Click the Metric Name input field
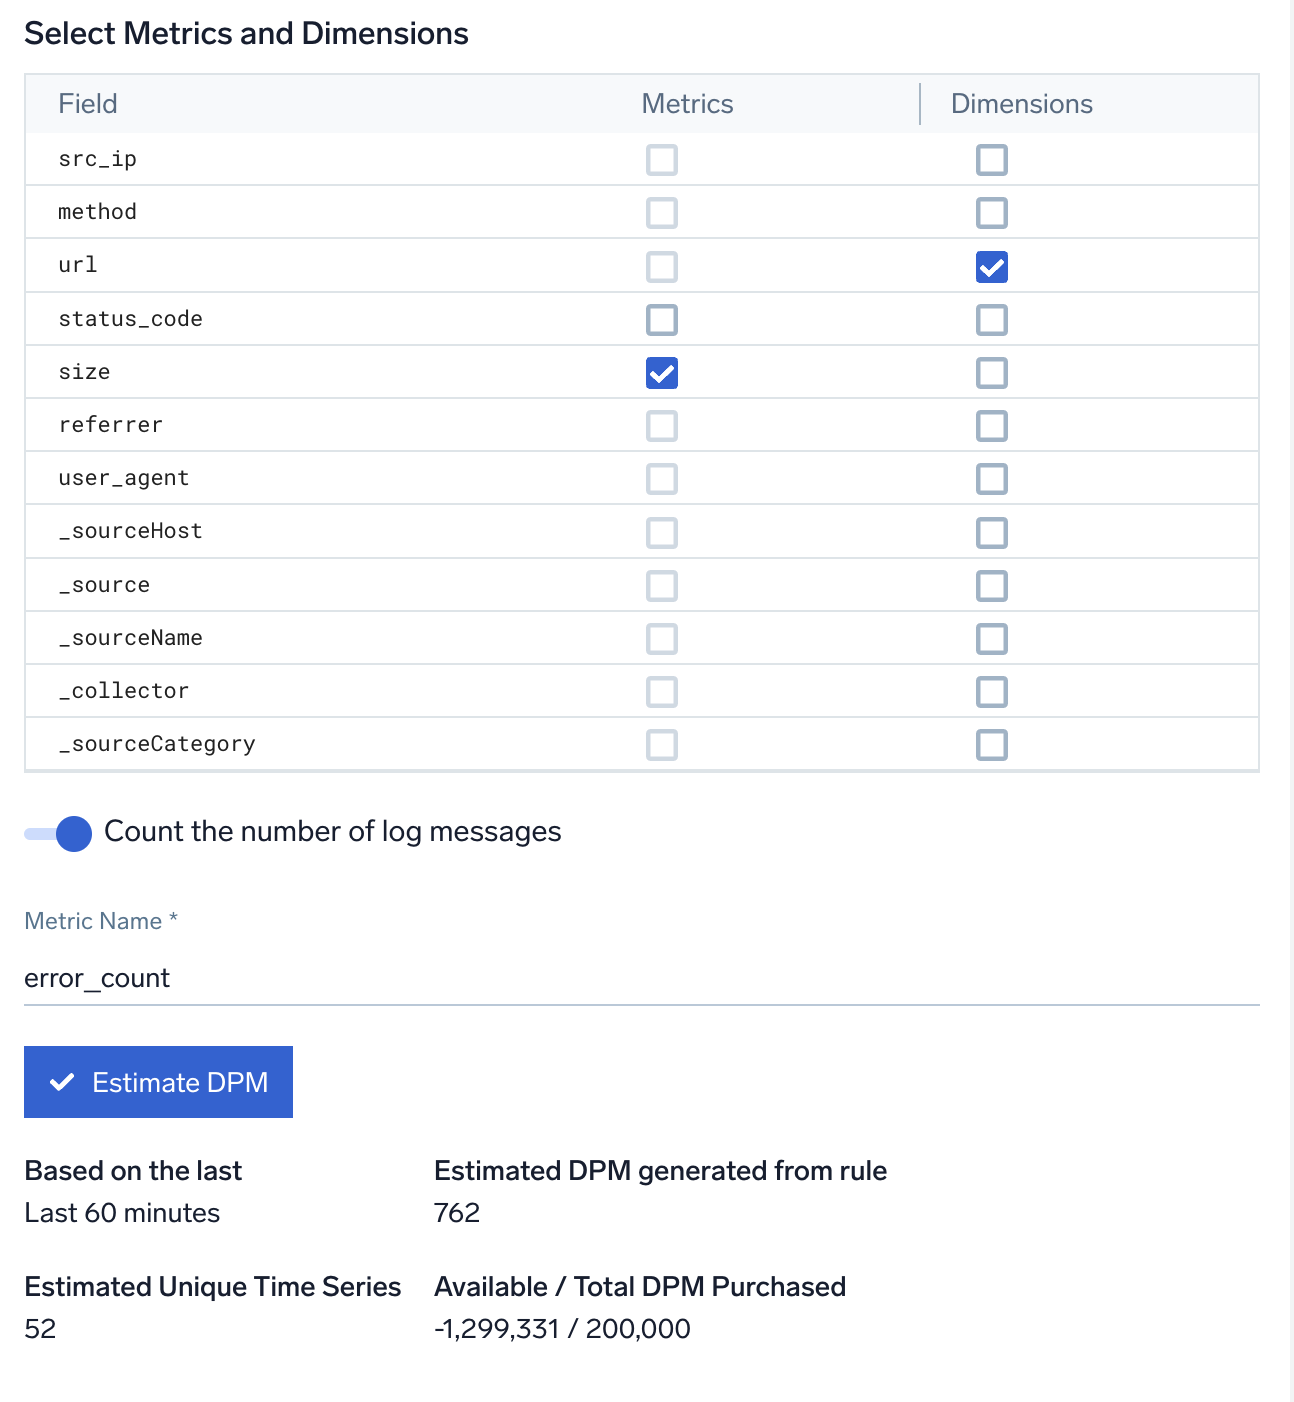Image resolution: width=1294 pixels, height=1402 pixels. [640, 978]
